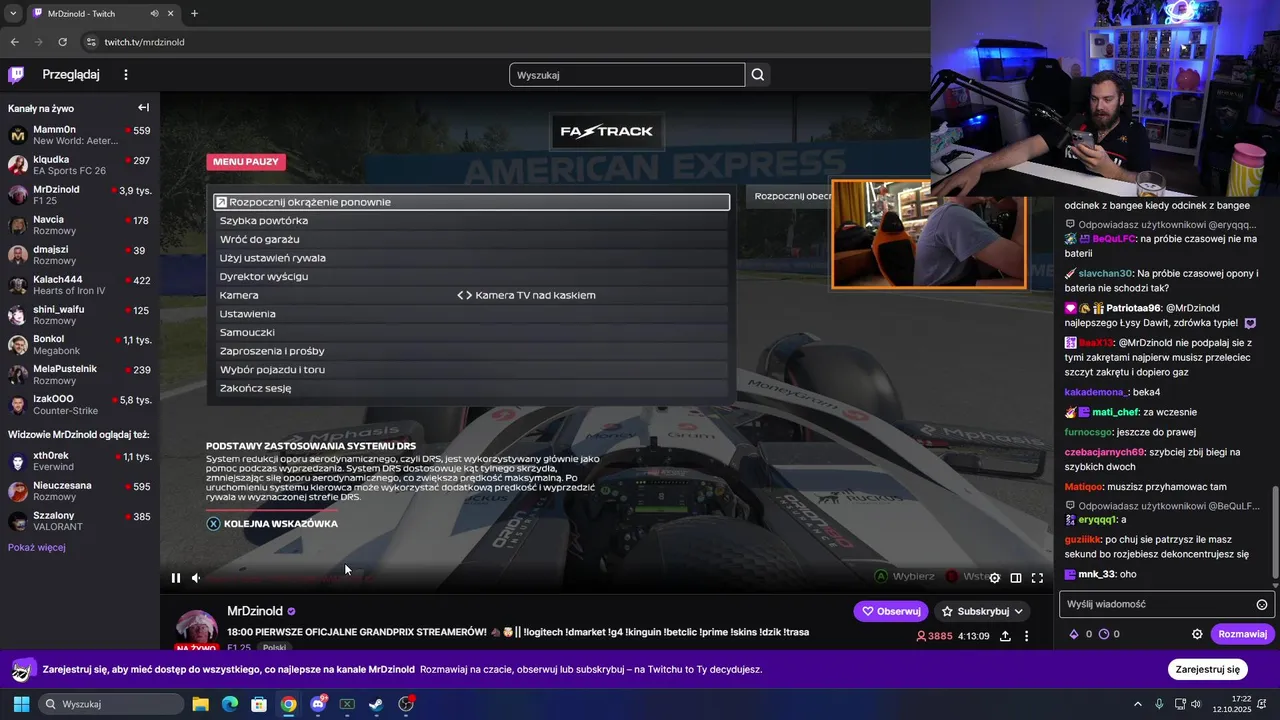Open IzakOOO Counter-Strike channel
Screen dimensions: 1280x720
click(80, 405)
